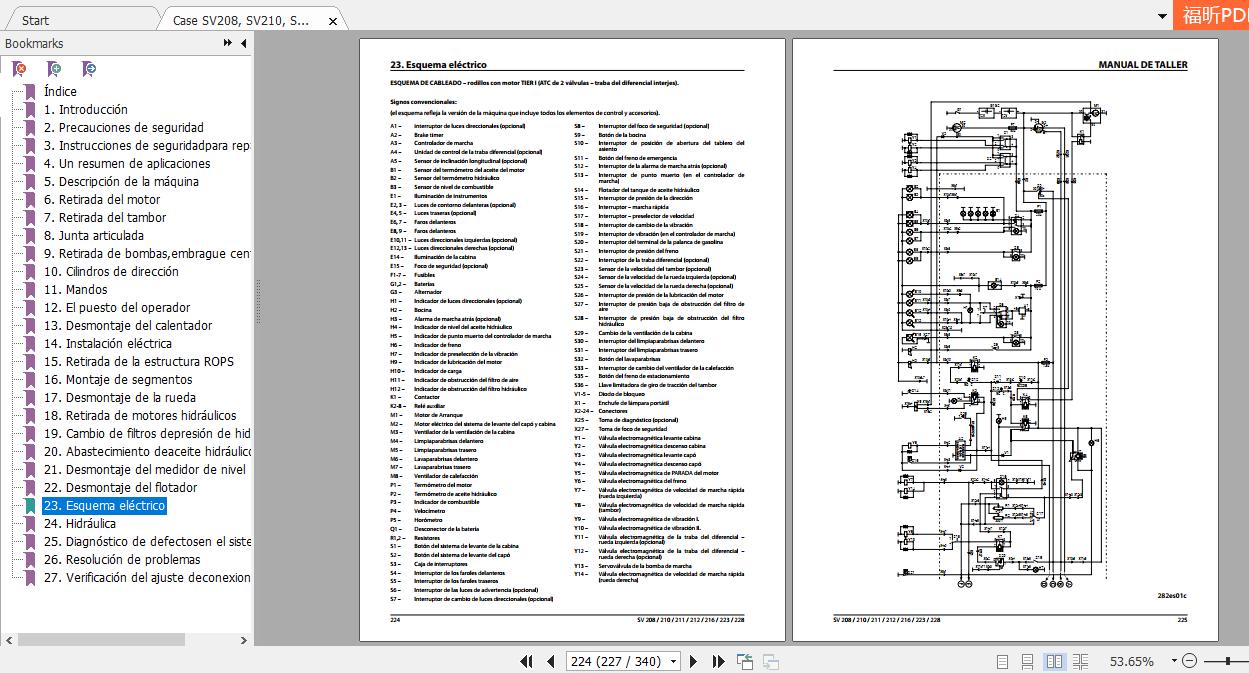The width and height of the screenshot is (1249, 673).
Task: Toggle two-page facing view mode
Action: coord(1054,661)
